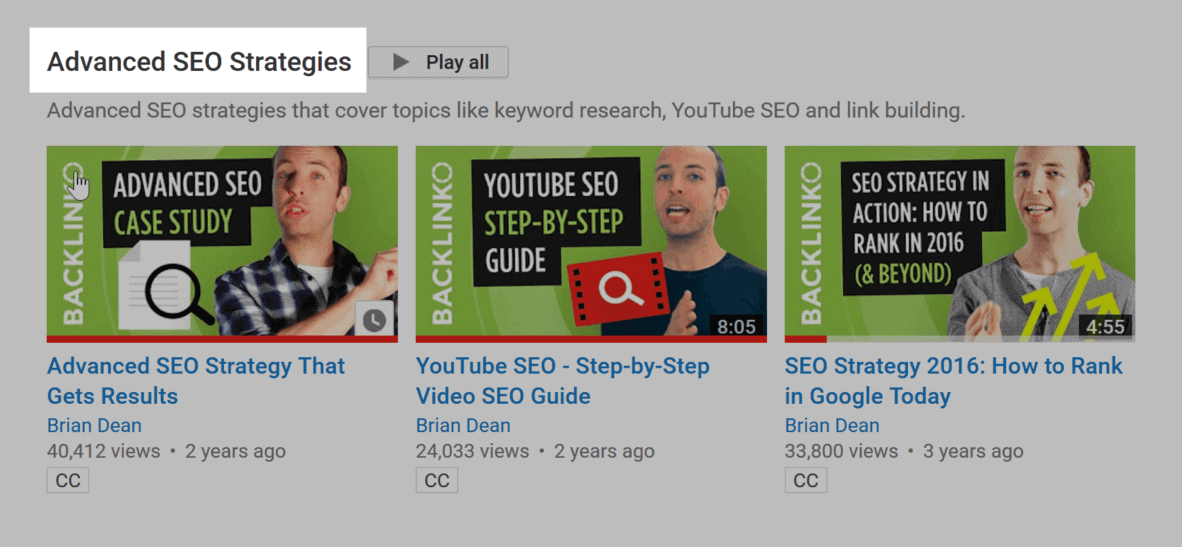The height and width of the screenshot is (547, 1182).
Task: Click the CC badge under YouTube SEO video
Action: tap(436, 480)
